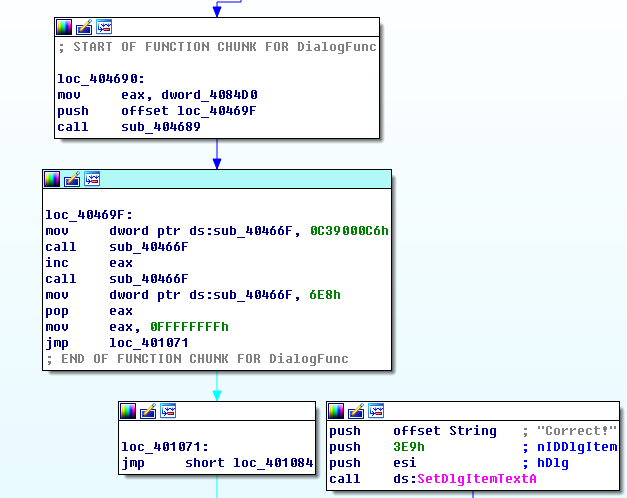Click mov eax instruction mnemonic in loc_404690
Screen dimensions: 627x498
[69, 95]
